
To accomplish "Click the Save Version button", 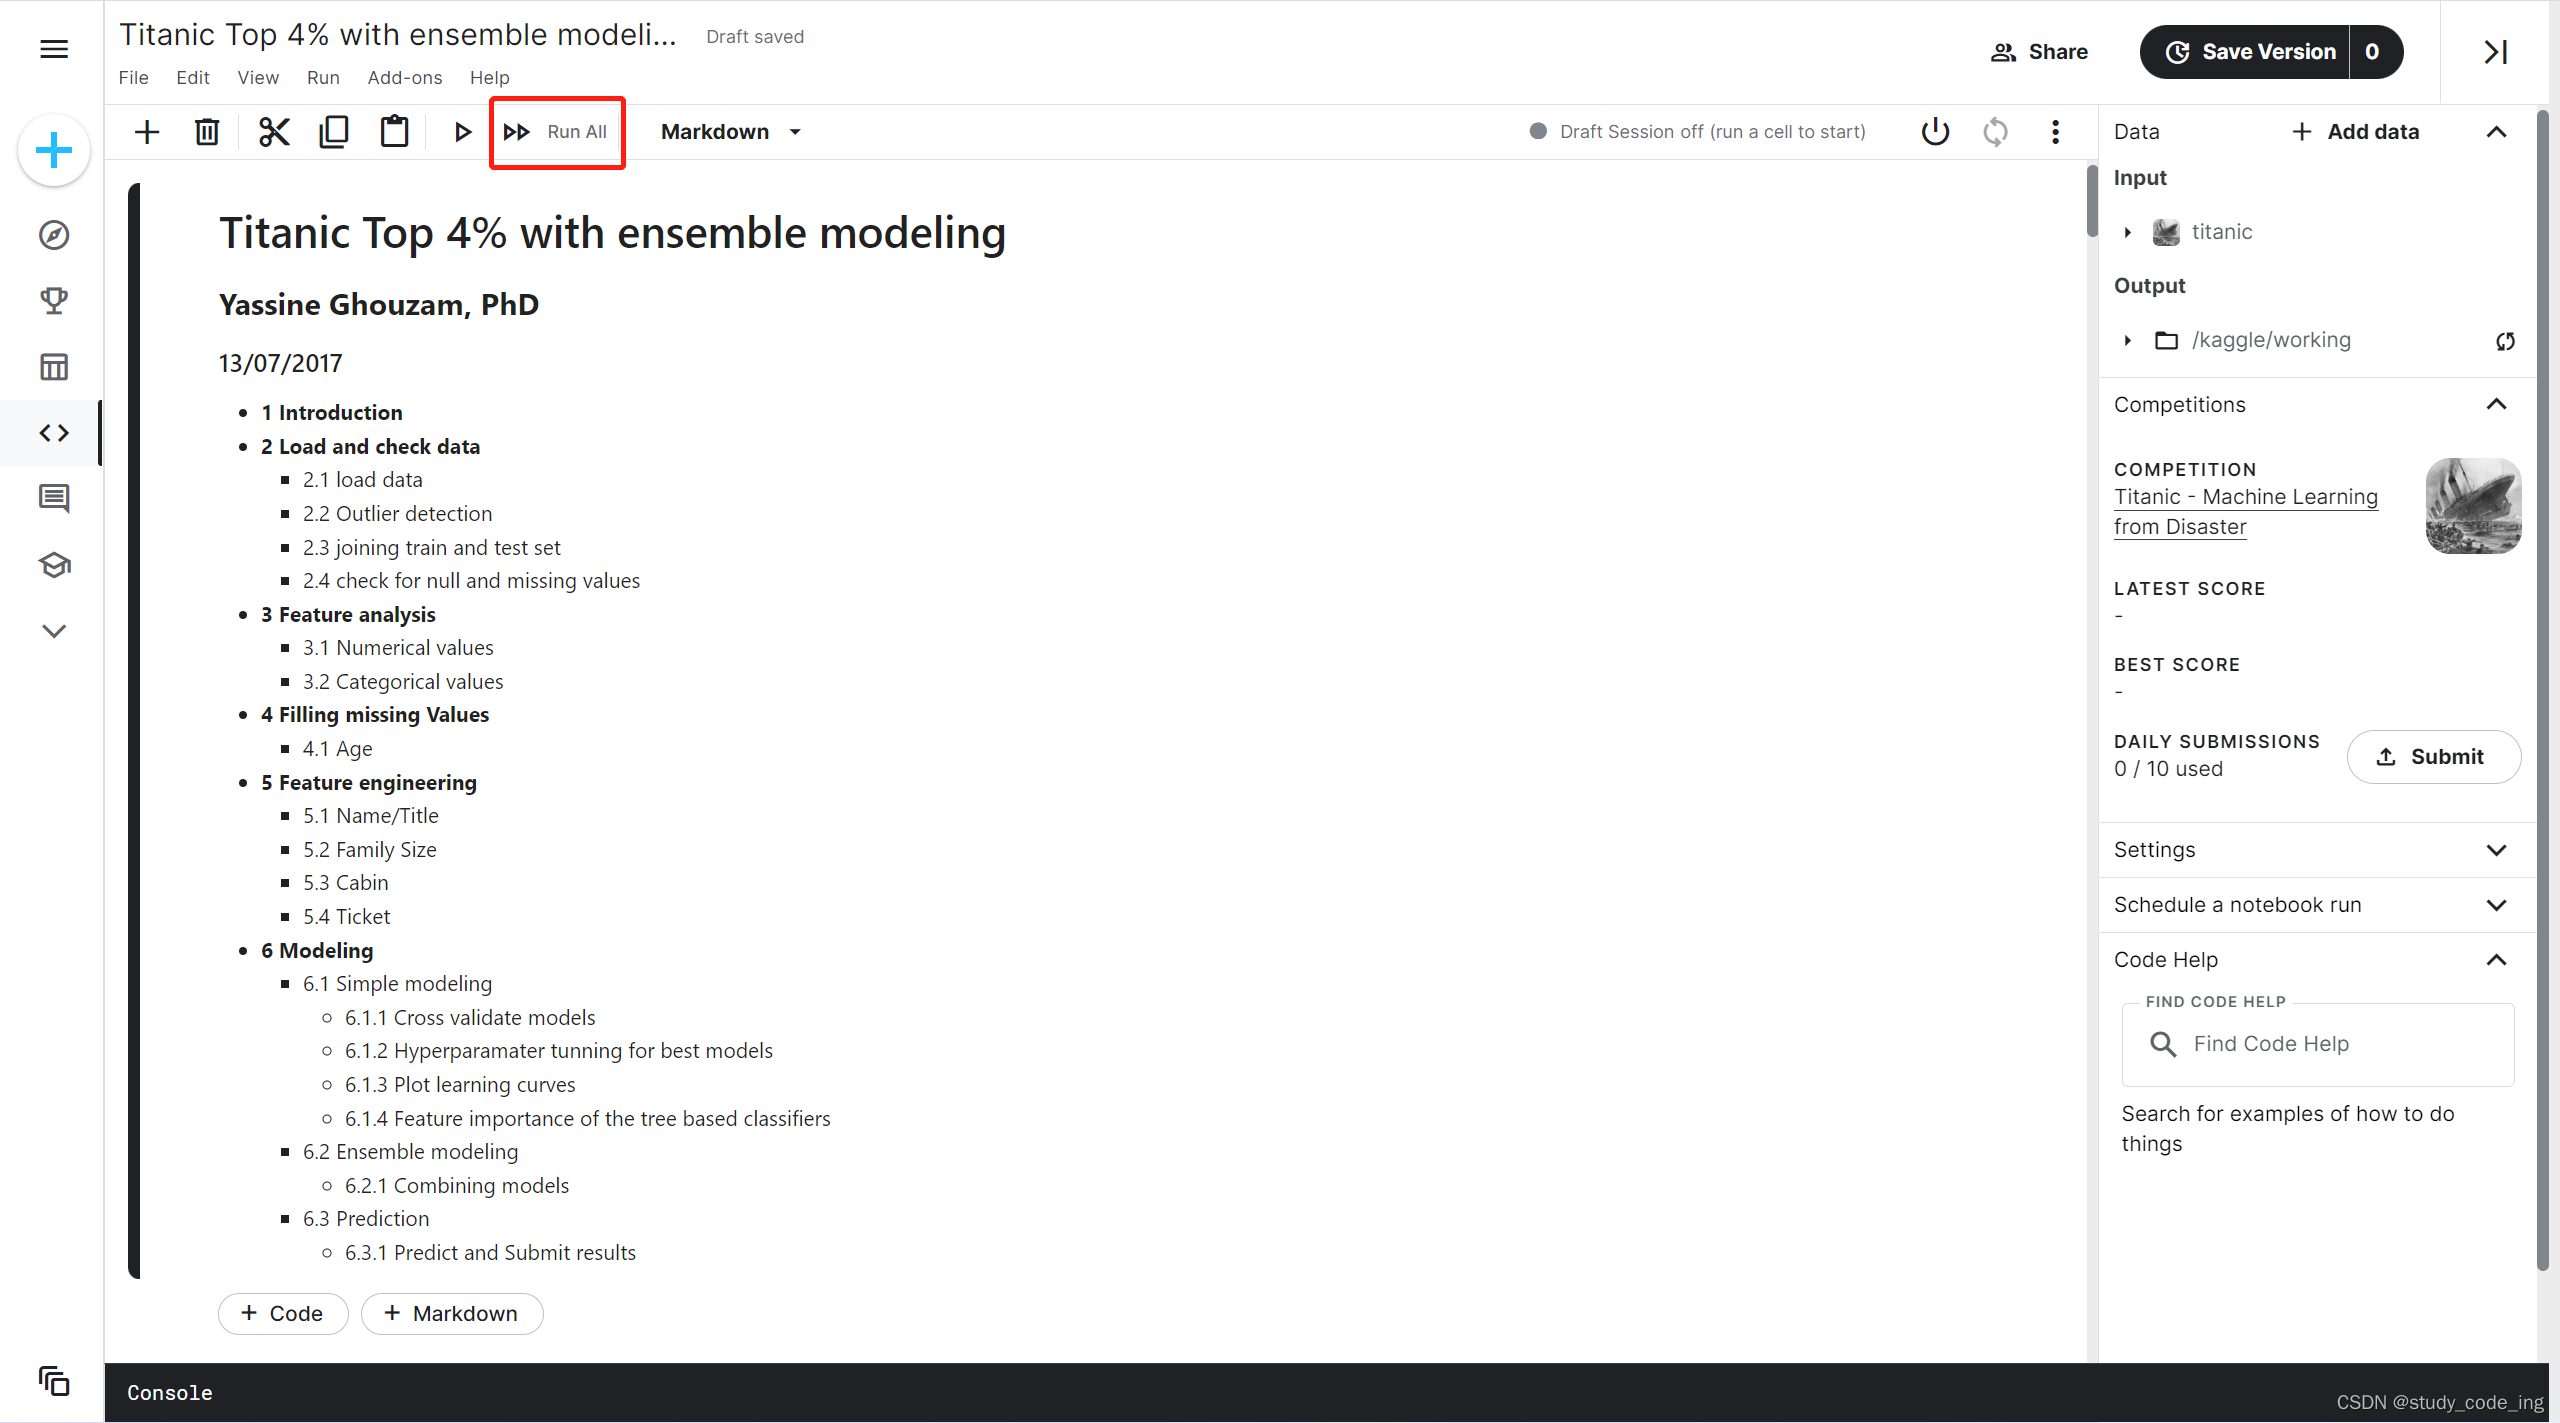I will coord(2250,52).
